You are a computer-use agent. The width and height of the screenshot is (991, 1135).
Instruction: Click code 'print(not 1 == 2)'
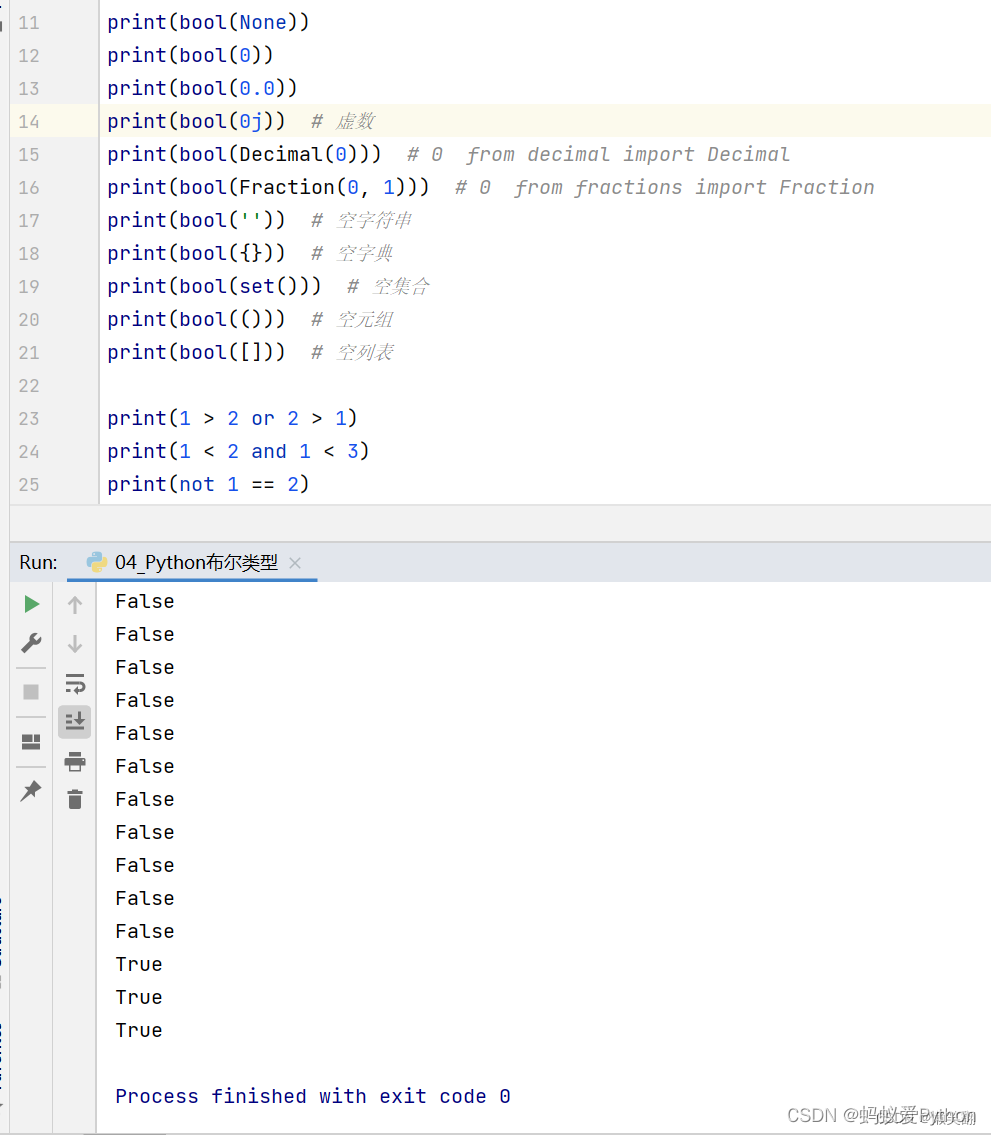[208, 484]
